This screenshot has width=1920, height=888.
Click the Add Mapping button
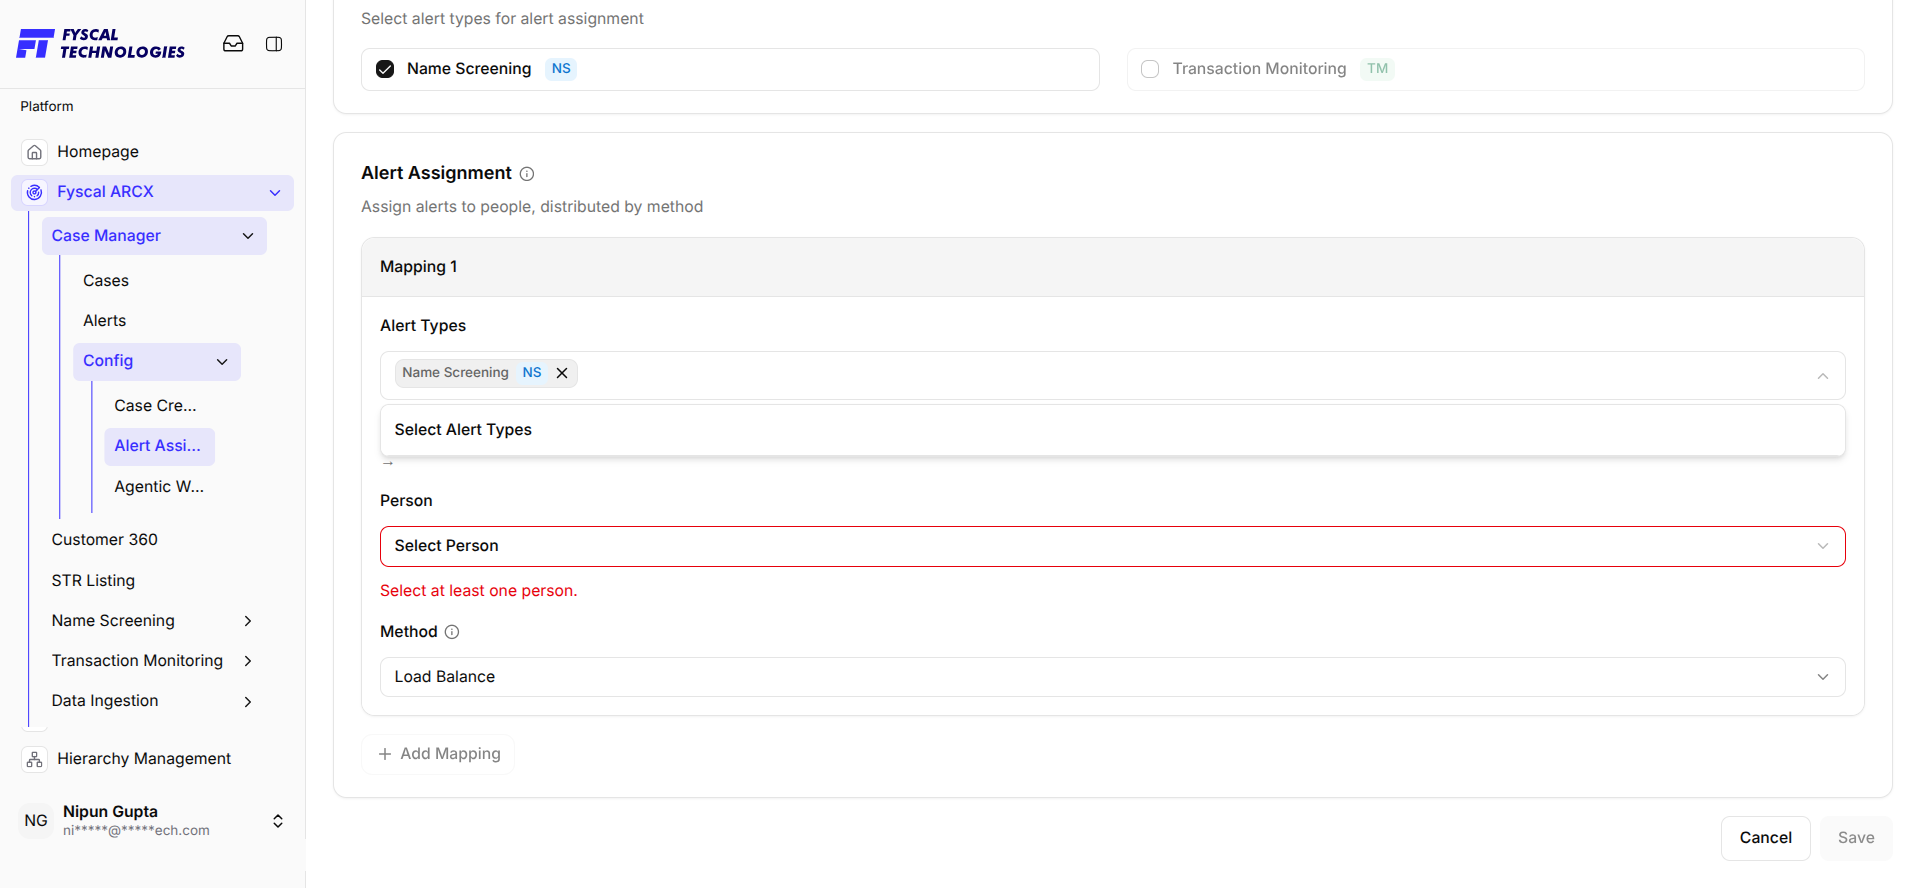tap(438, 754)
